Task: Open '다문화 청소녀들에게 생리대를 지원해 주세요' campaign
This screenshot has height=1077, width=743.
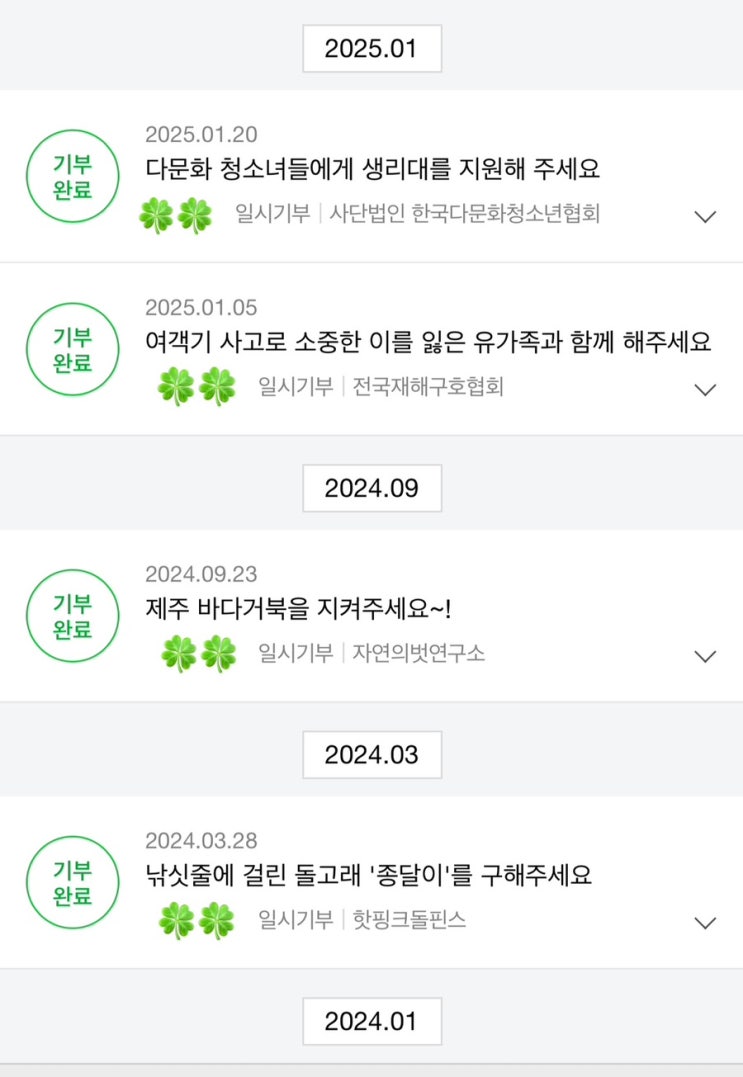Action: tap(372, 168)
